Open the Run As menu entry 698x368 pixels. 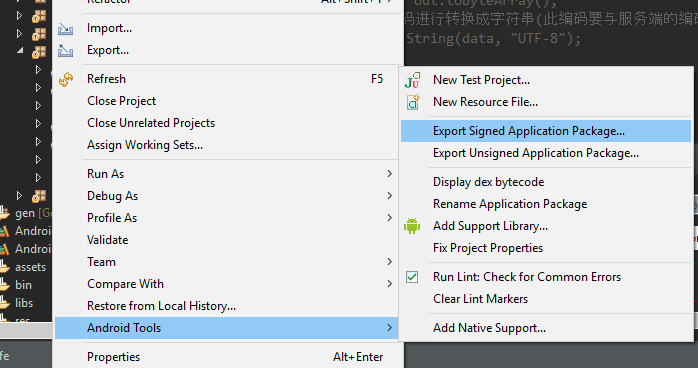(x=106, y=174)
